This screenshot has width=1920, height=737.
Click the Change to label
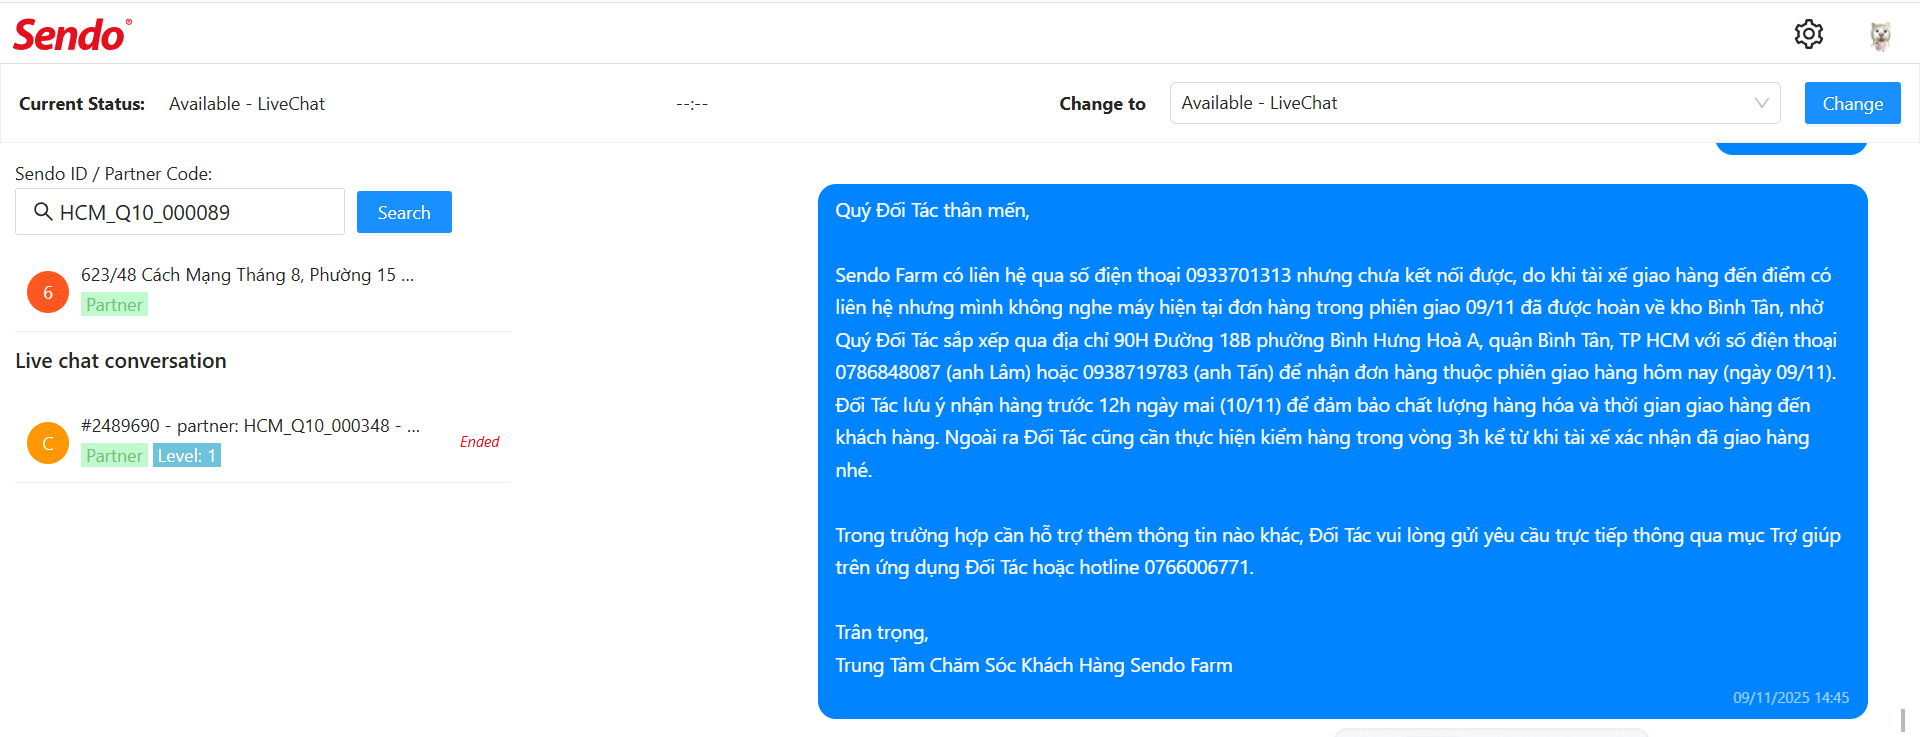click(1102, 104)
